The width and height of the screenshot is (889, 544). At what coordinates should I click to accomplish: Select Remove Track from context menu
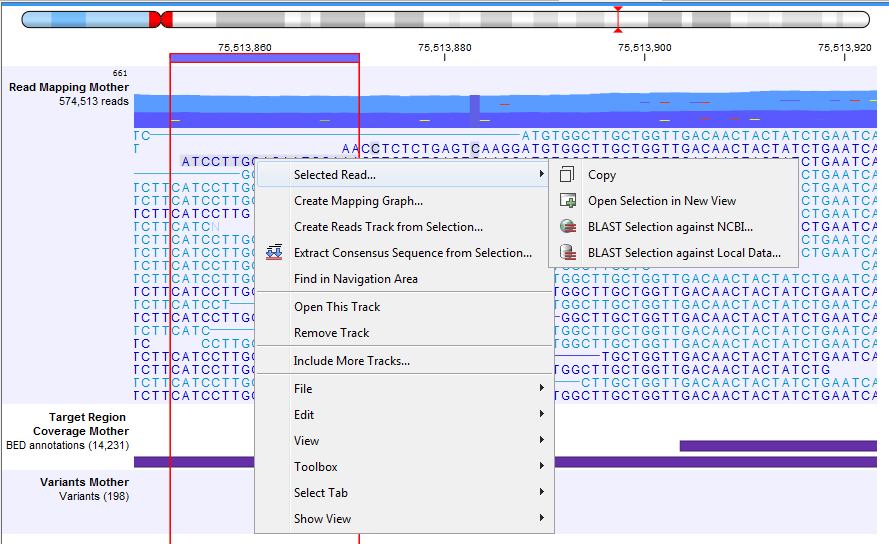point(331,333)
